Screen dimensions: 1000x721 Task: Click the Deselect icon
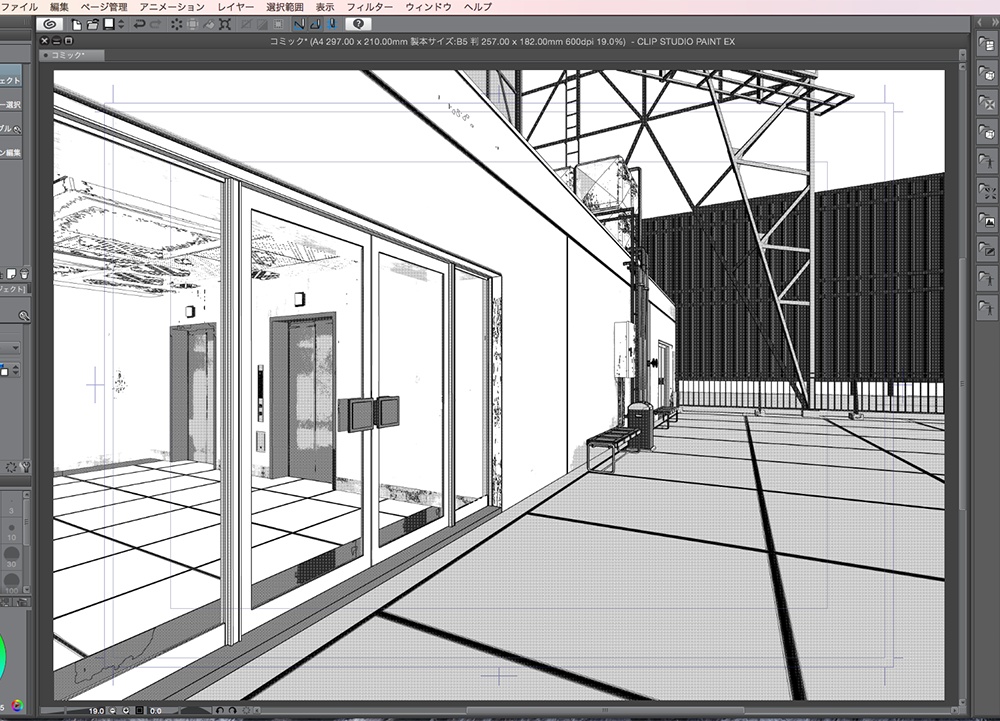(x=246, y=24)
